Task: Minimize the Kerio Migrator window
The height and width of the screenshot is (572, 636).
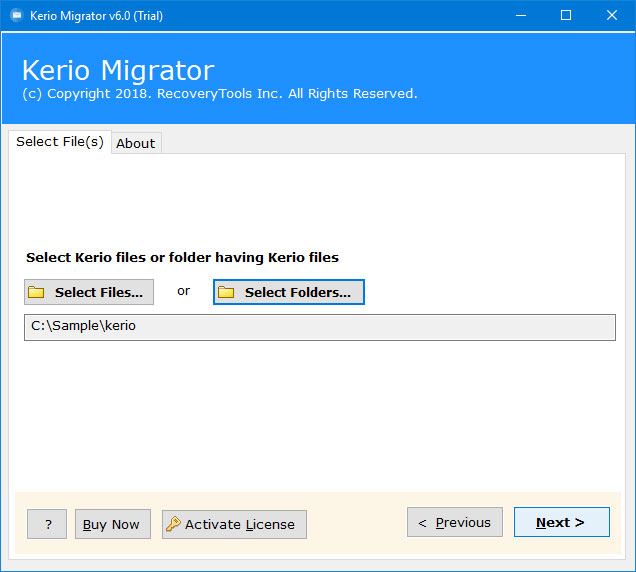Action: pyautogui.click(x=521, y=15)
